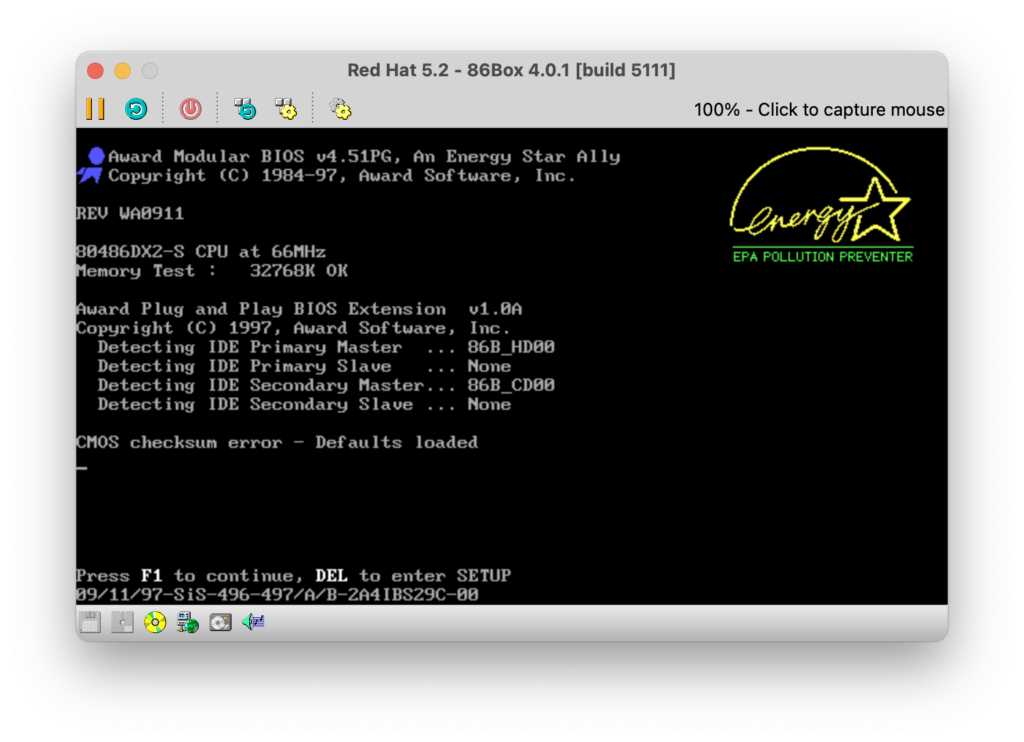Send Ctrl+Alt+Esc to the guest
The image size is (1024, 742).
click(x=286, y=109)
